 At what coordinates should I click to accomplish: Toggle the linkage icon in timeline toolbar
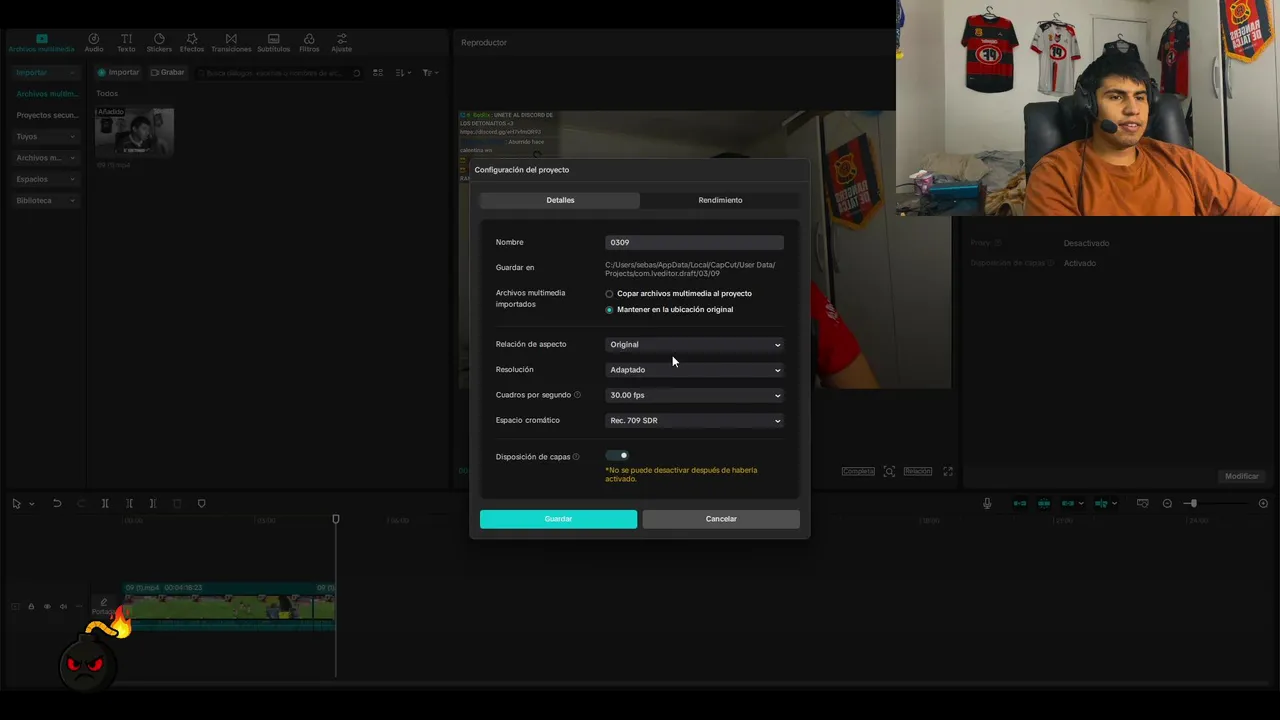pyautogui.click(x=1068, y=504)
